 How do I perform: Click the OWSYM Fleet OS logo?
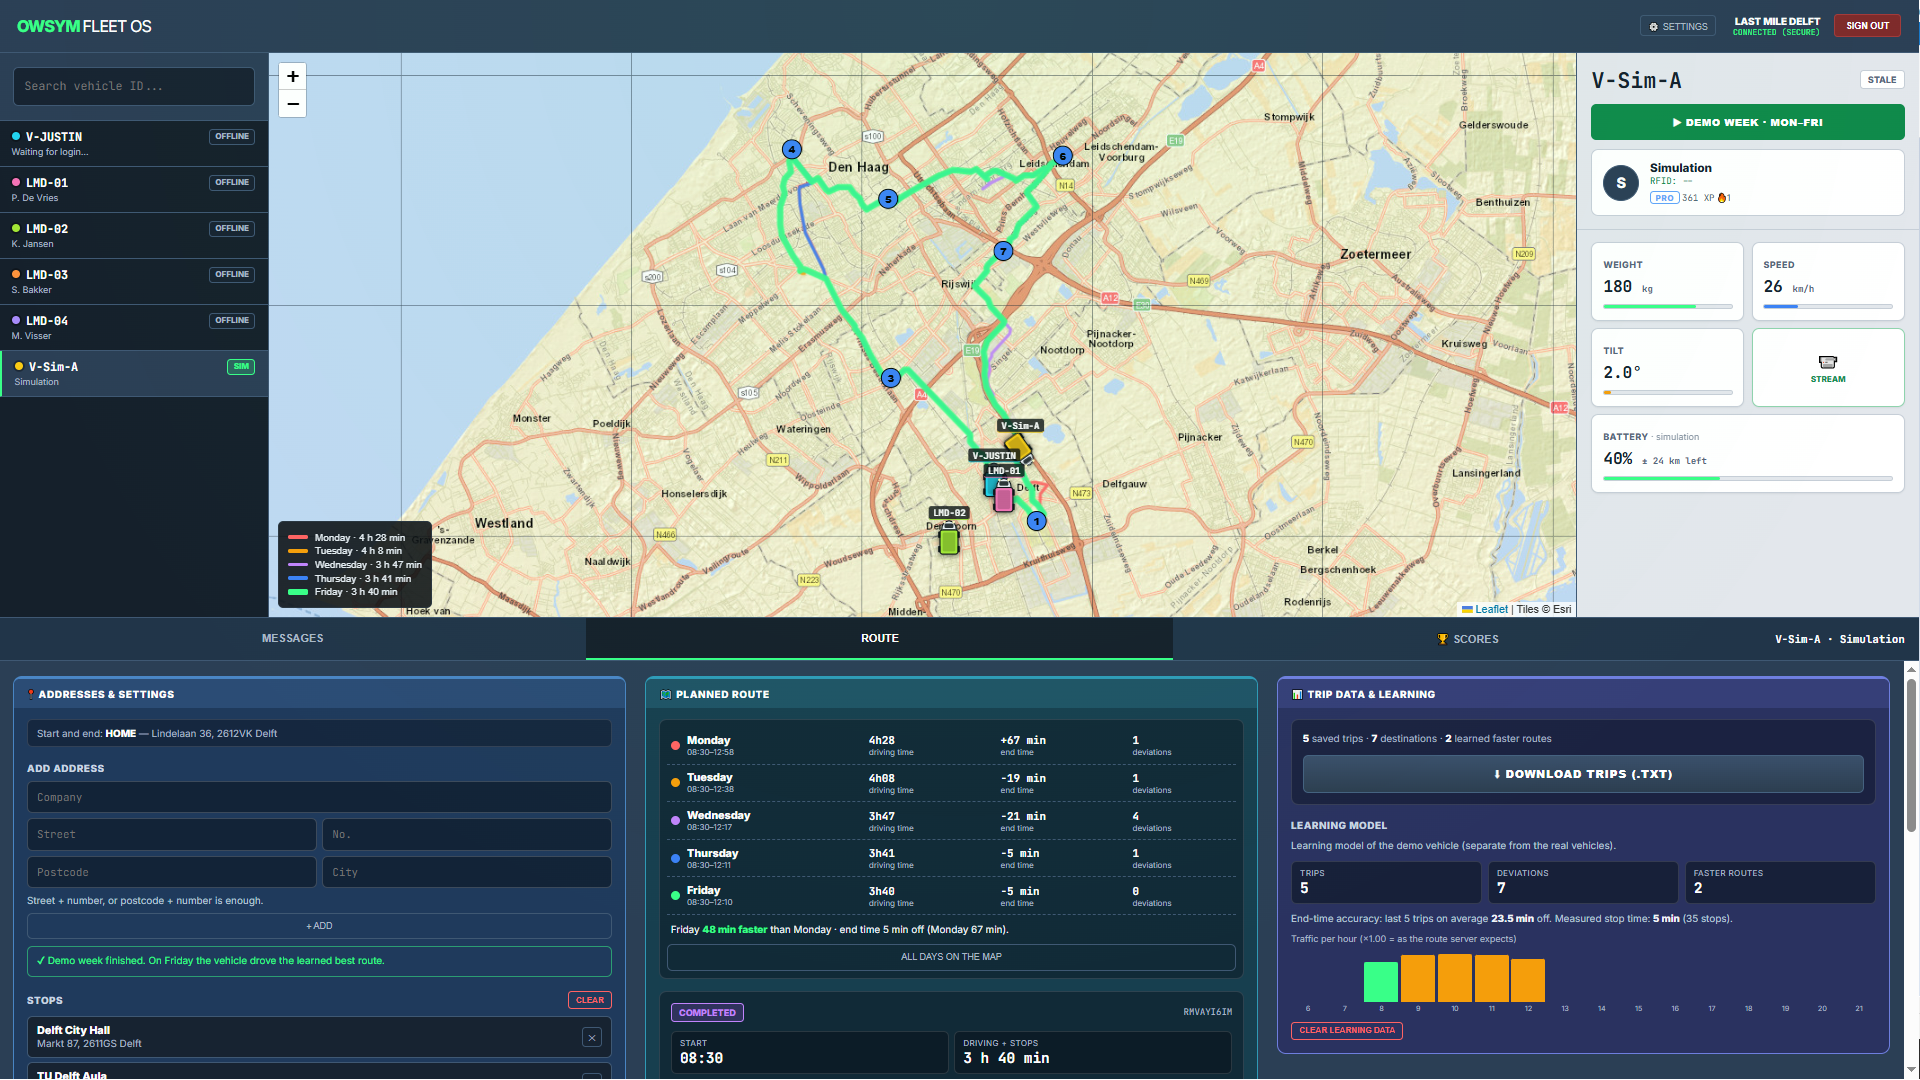tap(84, 27)
